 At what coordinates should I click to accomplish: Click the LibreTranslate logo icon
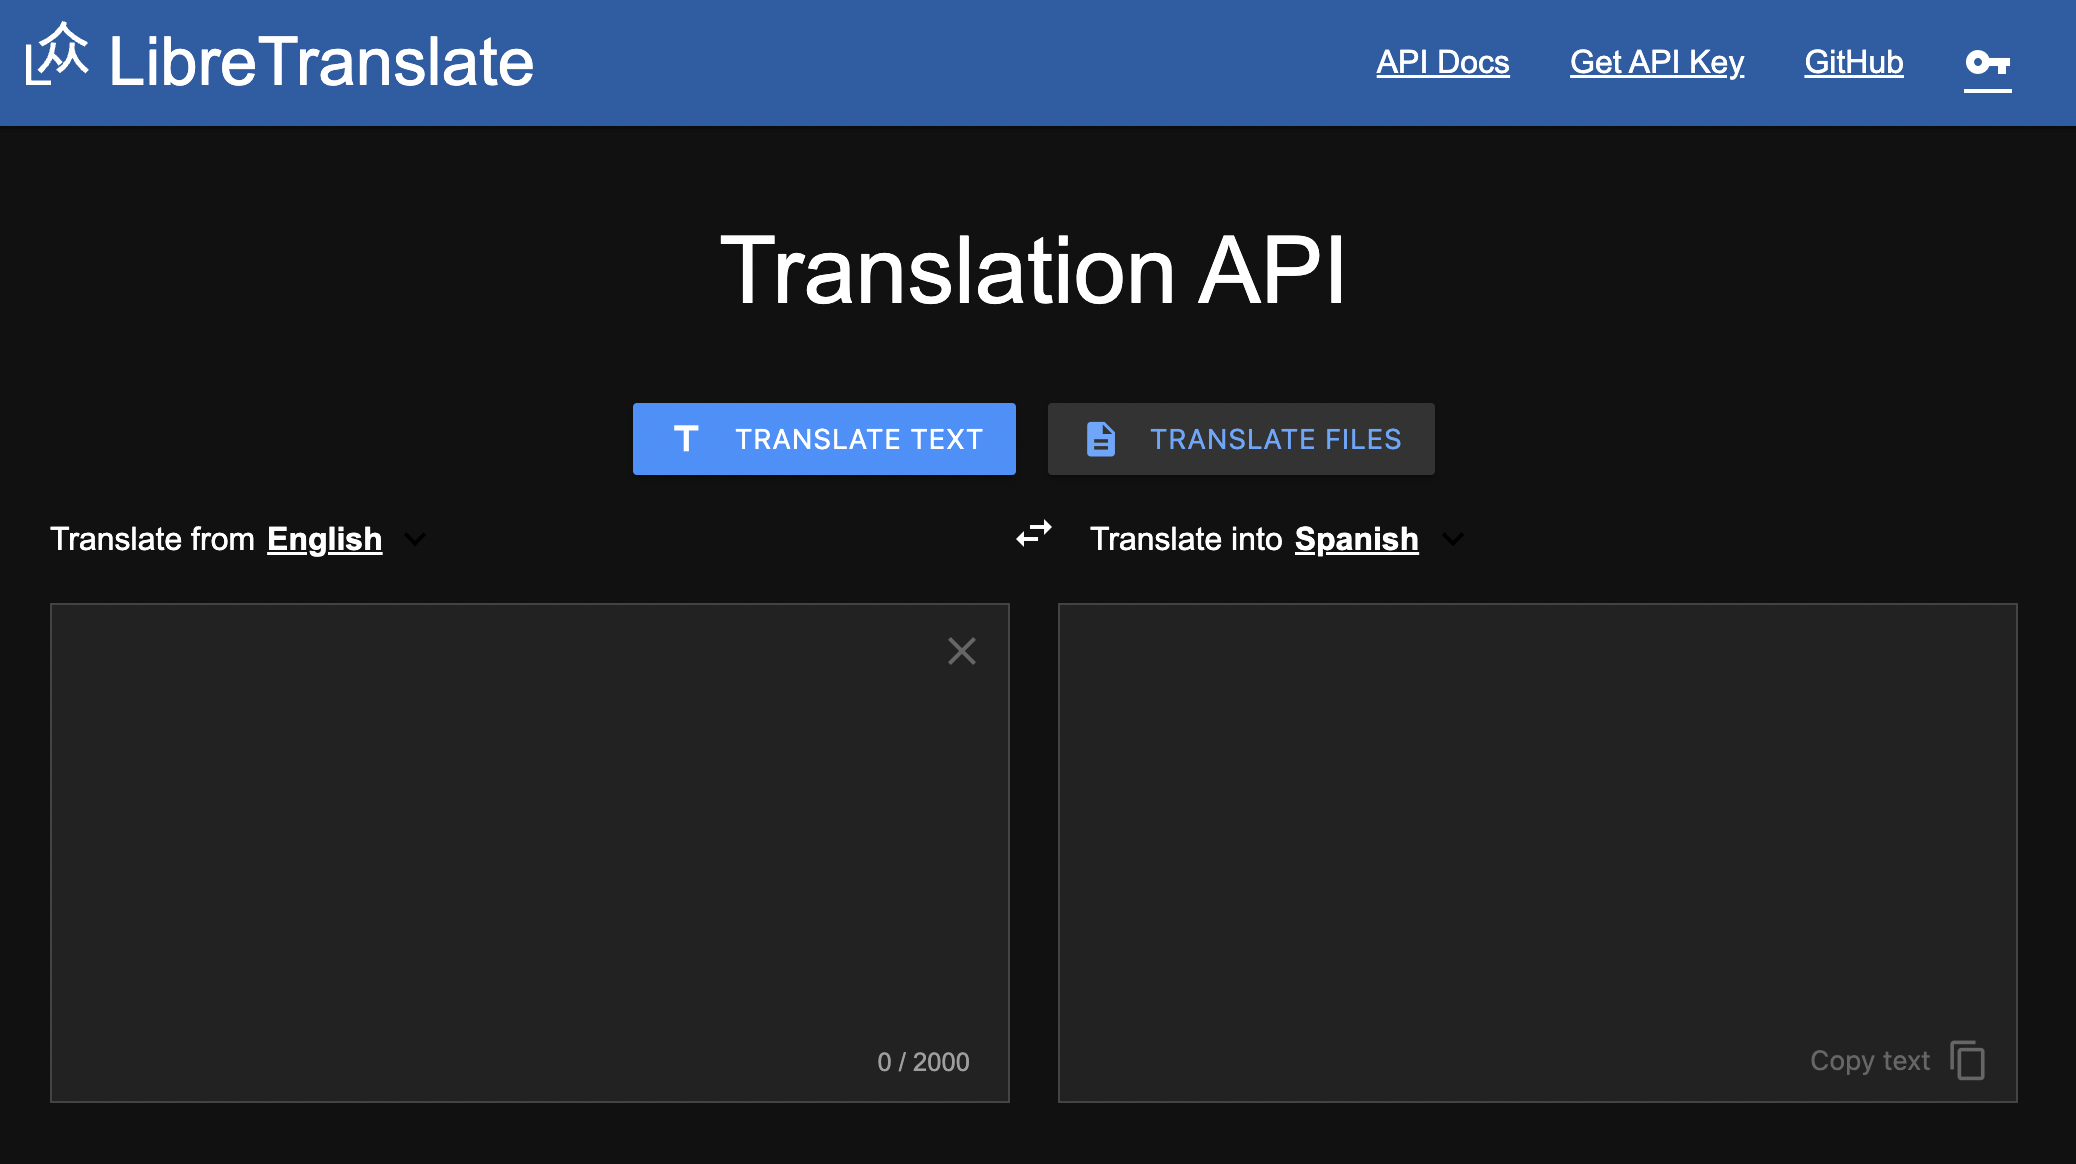click(x=56, y=55)
